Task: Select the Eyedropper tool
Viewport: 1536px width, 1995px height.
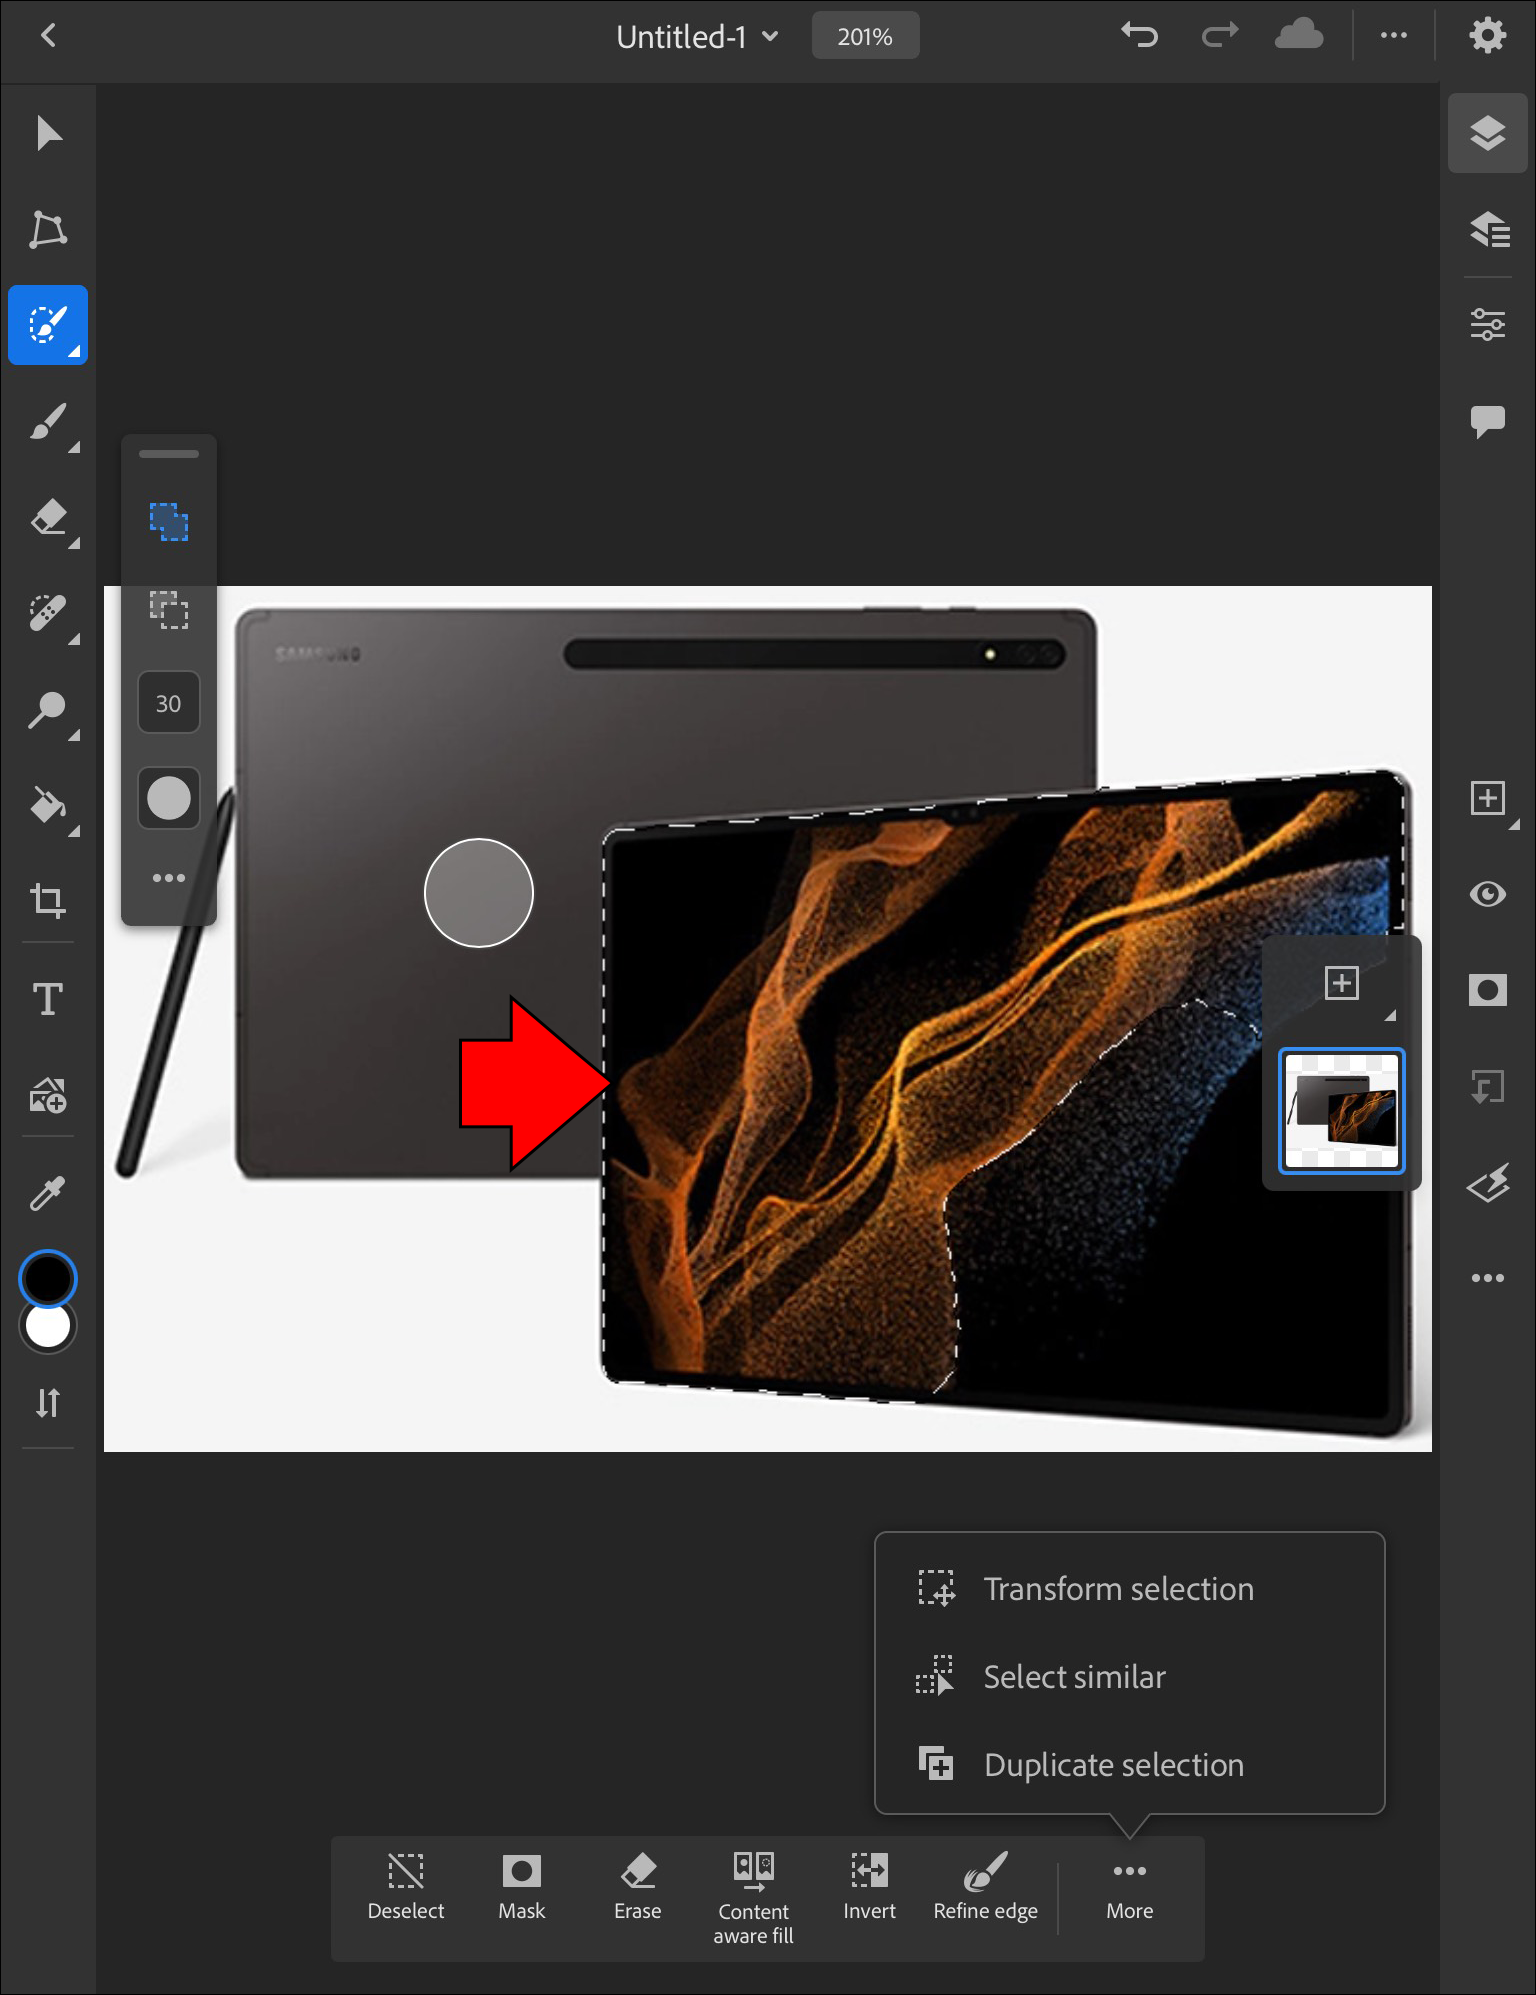Action: click(x=48, y=1191)
